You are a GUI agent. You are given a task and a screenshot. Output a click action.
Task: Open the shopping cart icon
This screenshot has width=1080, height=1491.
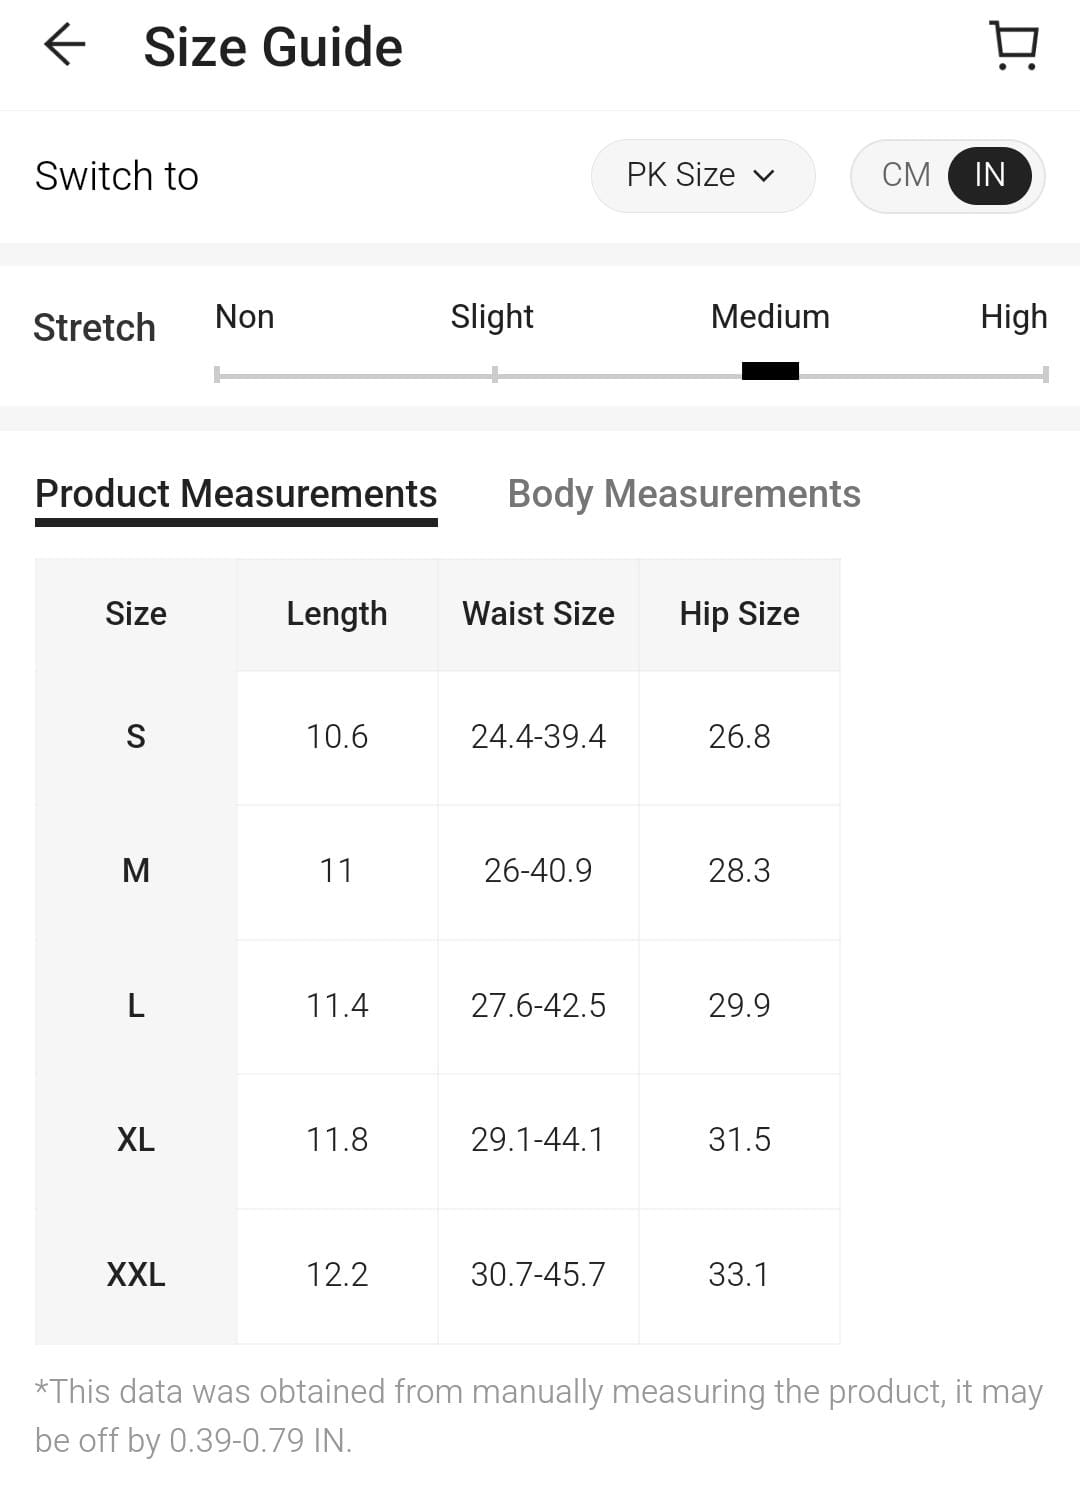[1012, 44]
